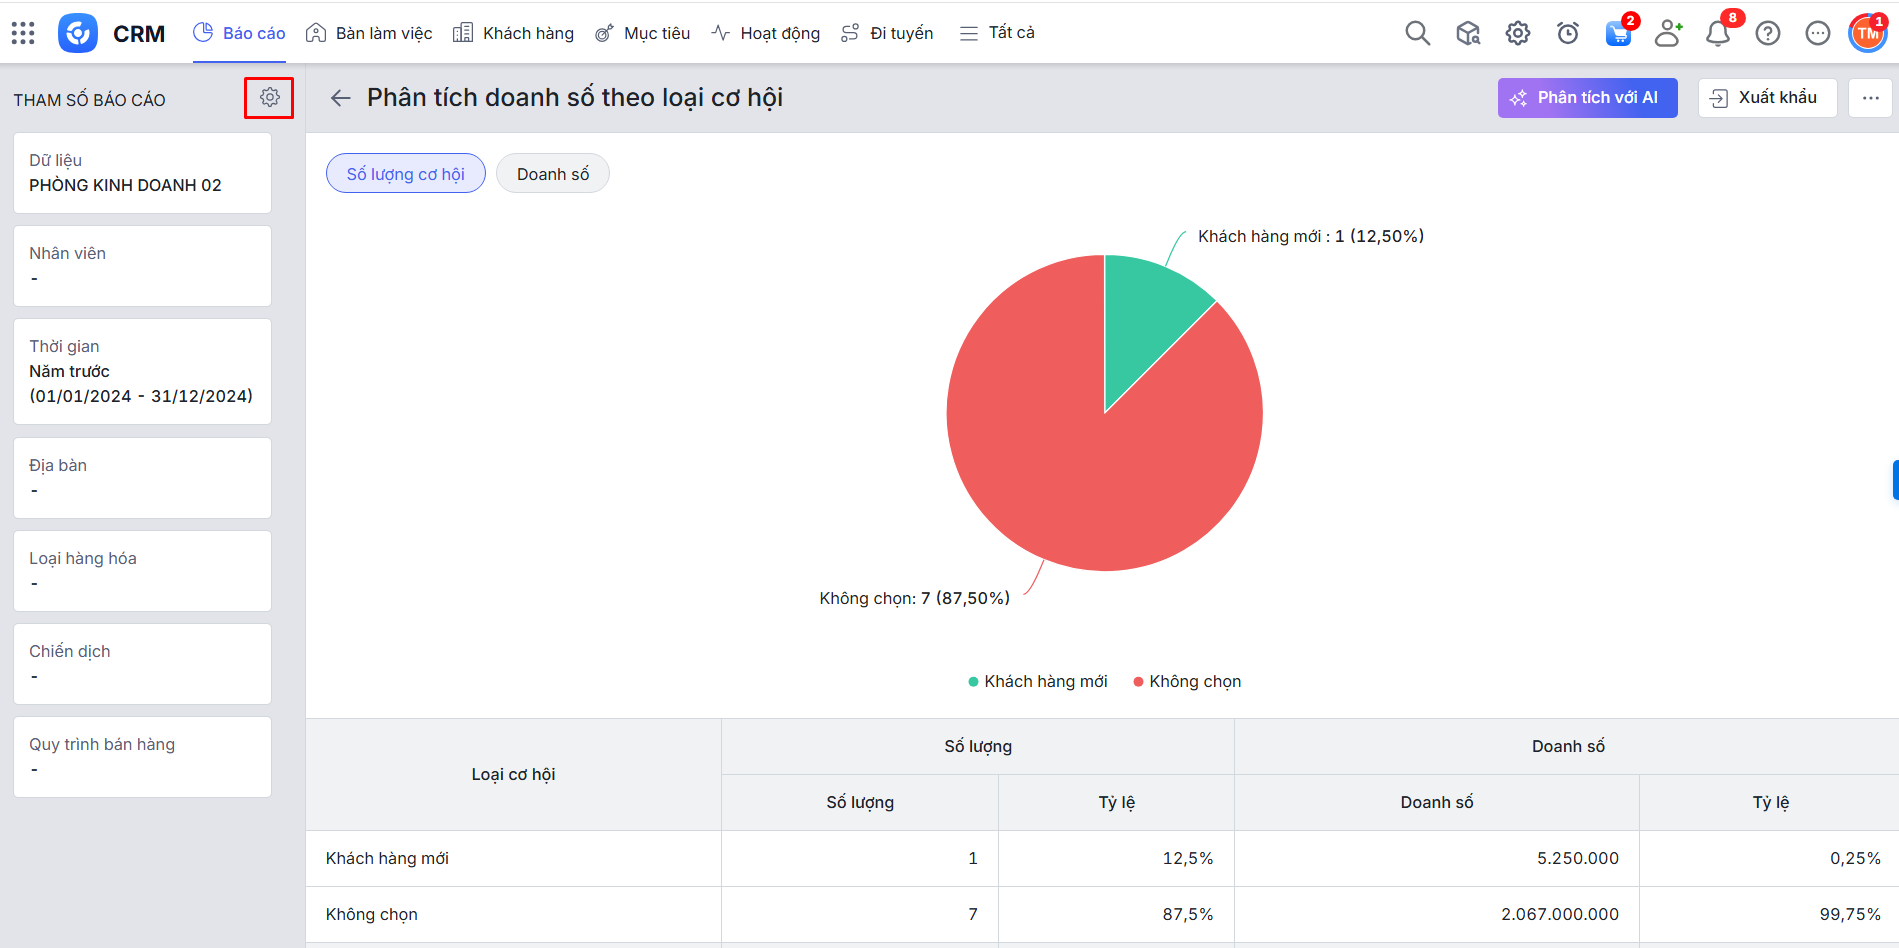
Task: Open the notifications bell icon
Action: 1718,33
